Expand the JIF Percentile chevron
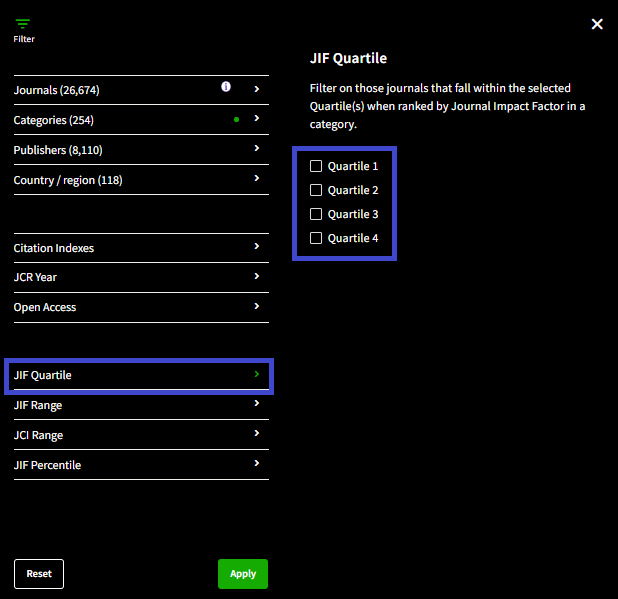The height and width of the screenshot is (599, 618). coord(257,464)
